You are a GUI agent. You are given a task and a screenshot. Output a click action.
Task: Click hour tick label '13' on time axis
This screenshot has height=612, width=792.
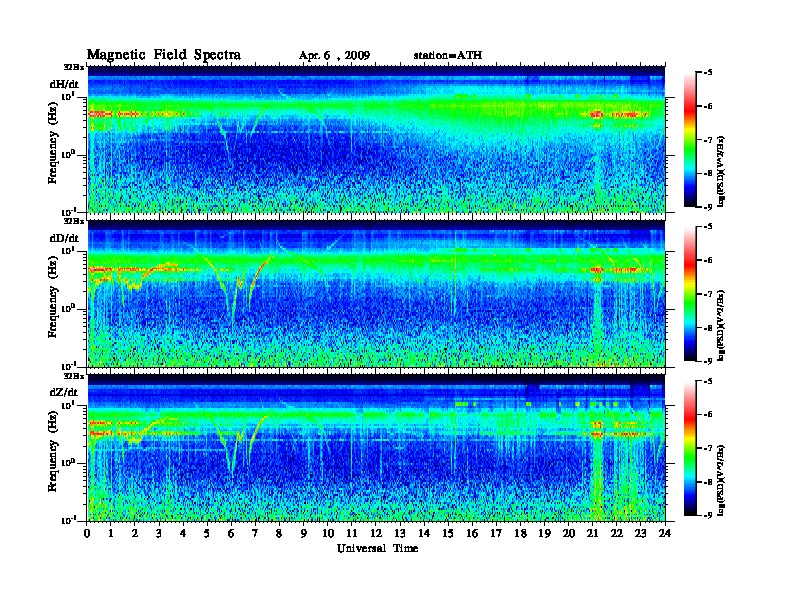[x=400, y=533]
